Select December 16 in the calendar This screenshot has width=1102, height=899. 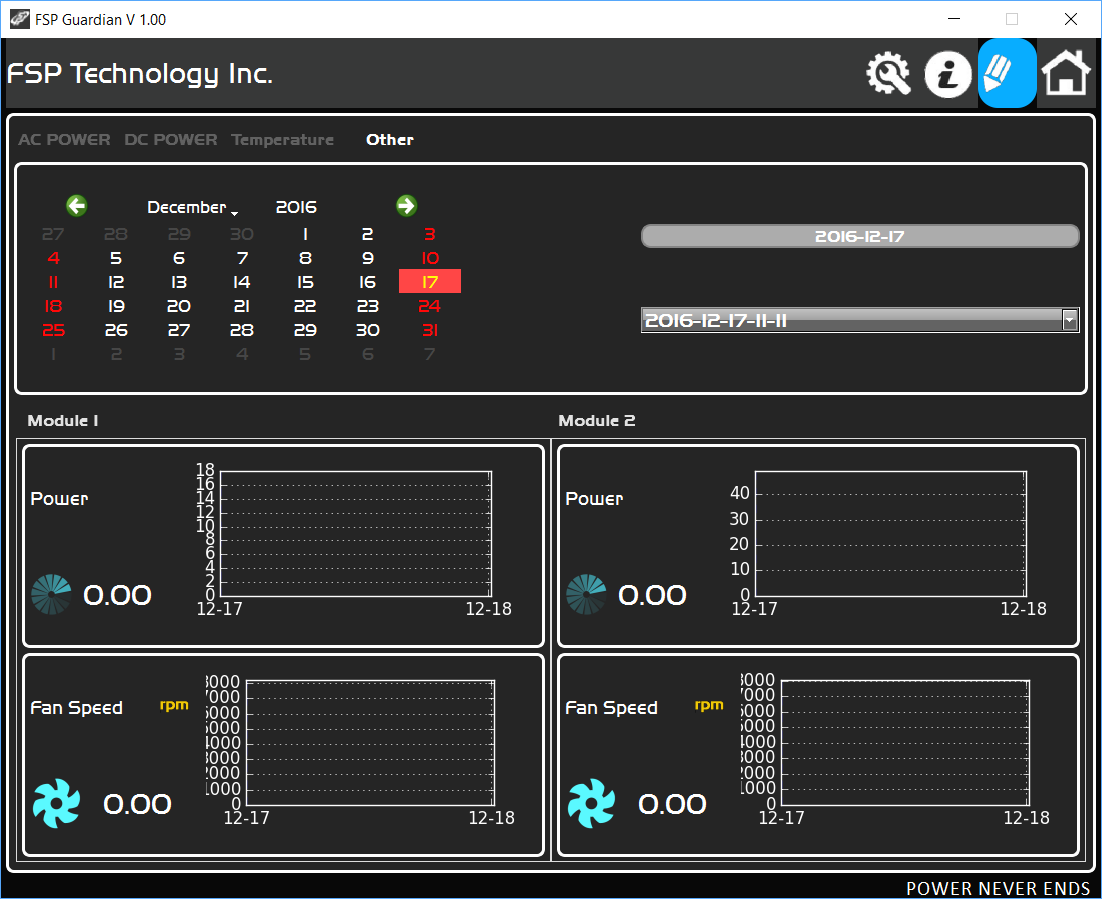click(368, 282)
